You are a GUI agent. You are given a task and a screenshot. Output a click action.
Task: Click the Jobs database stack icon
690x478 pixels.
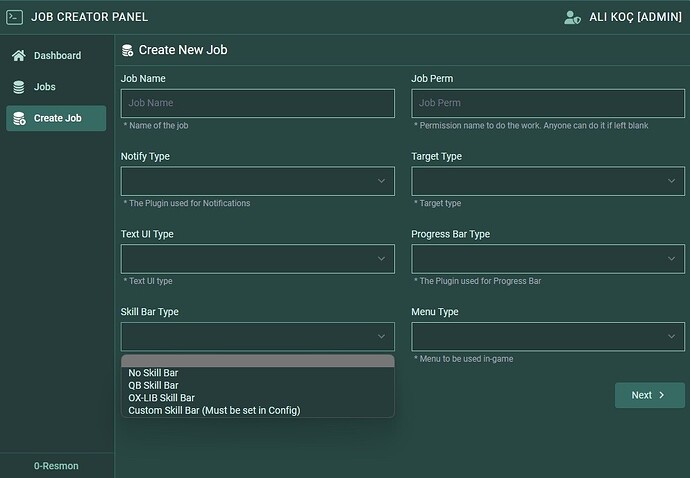(x=18, y=87)
